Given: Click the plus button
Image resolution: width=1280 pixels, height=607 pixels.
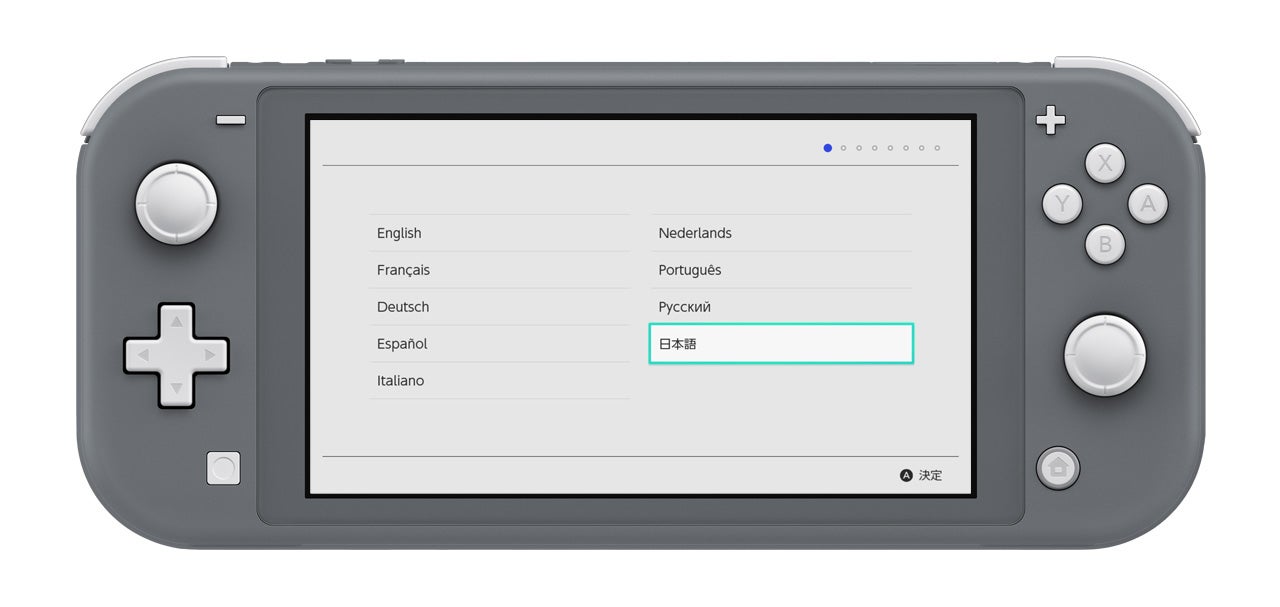Looking at the screenshot, I should (x=1050, y=120).
